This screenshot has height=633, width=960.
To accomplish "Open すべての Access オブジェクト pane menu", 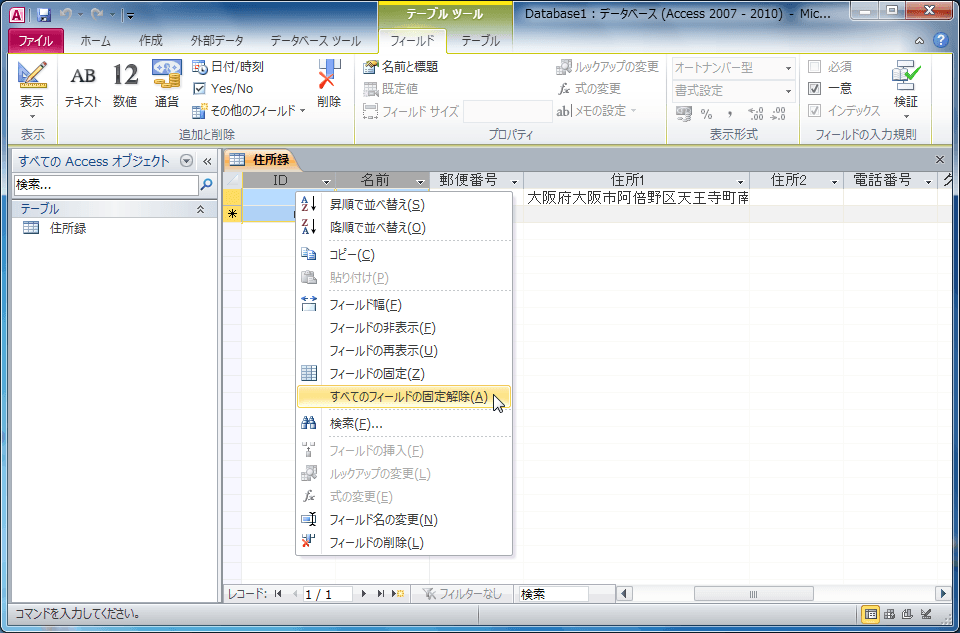I will click(187, 161).
